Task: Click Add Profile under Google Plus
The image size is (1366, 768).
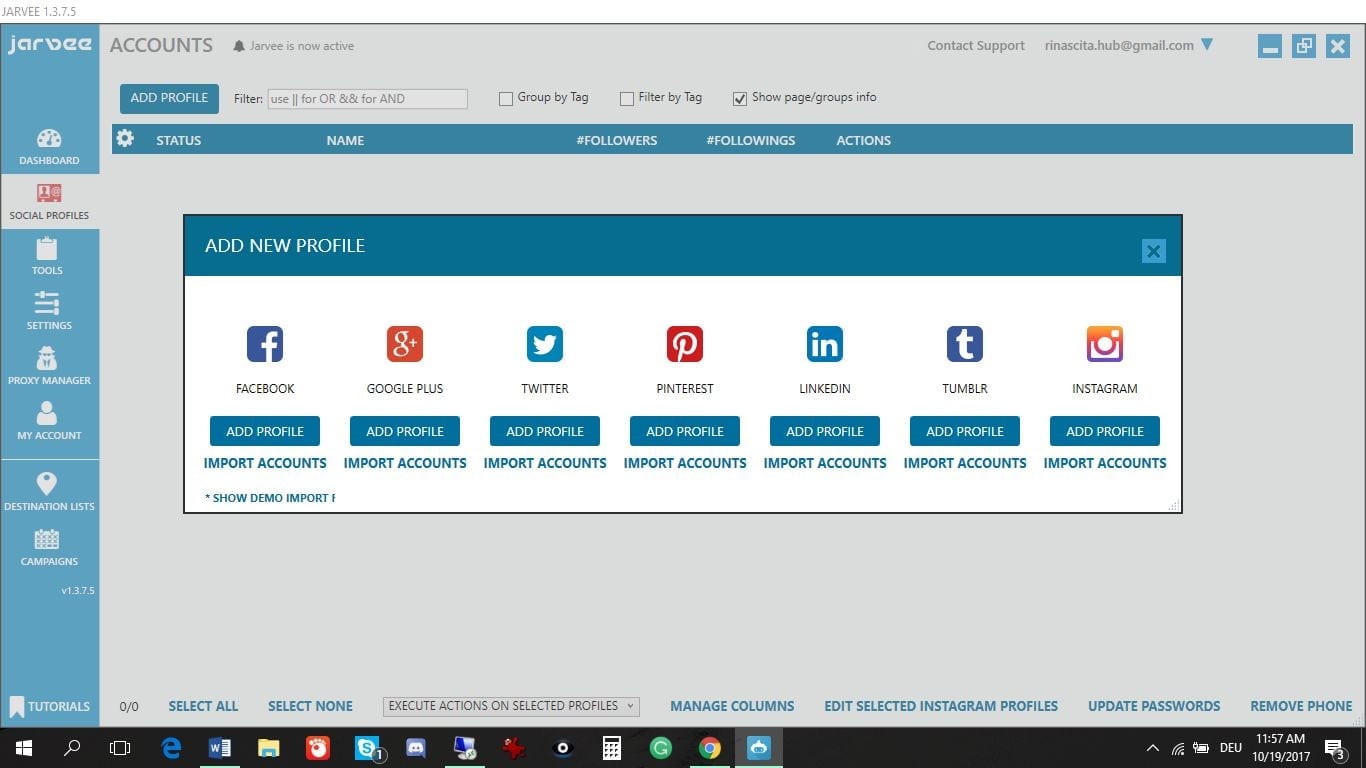Action: (405, 431)
